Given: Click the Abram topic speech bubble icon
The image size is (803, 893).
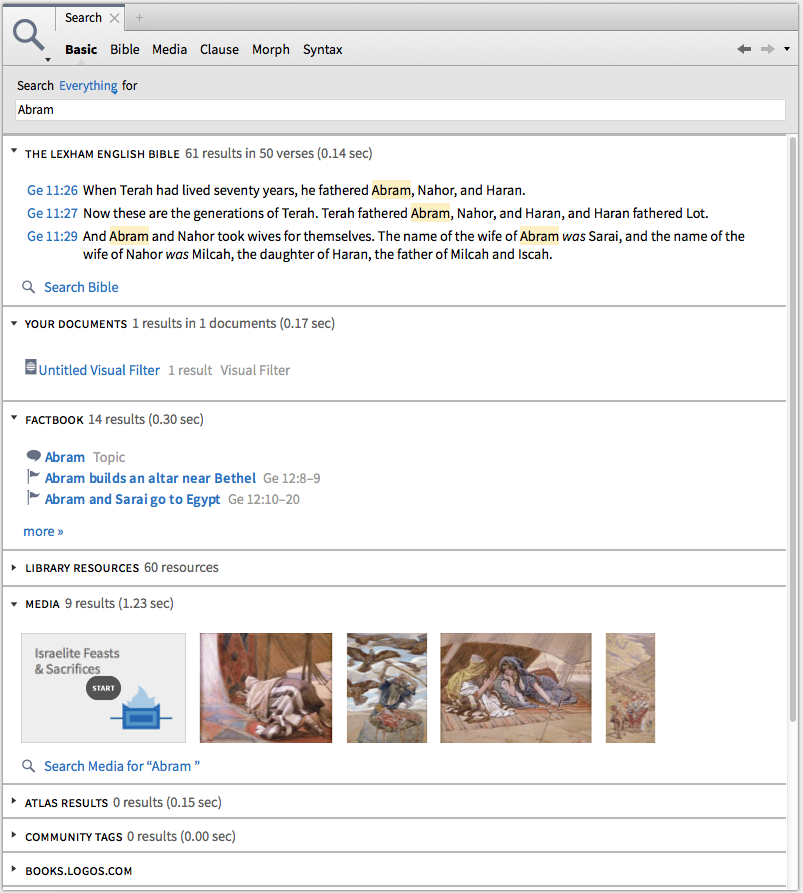Looking at the screenshot, I should click(x=33, y=457).
